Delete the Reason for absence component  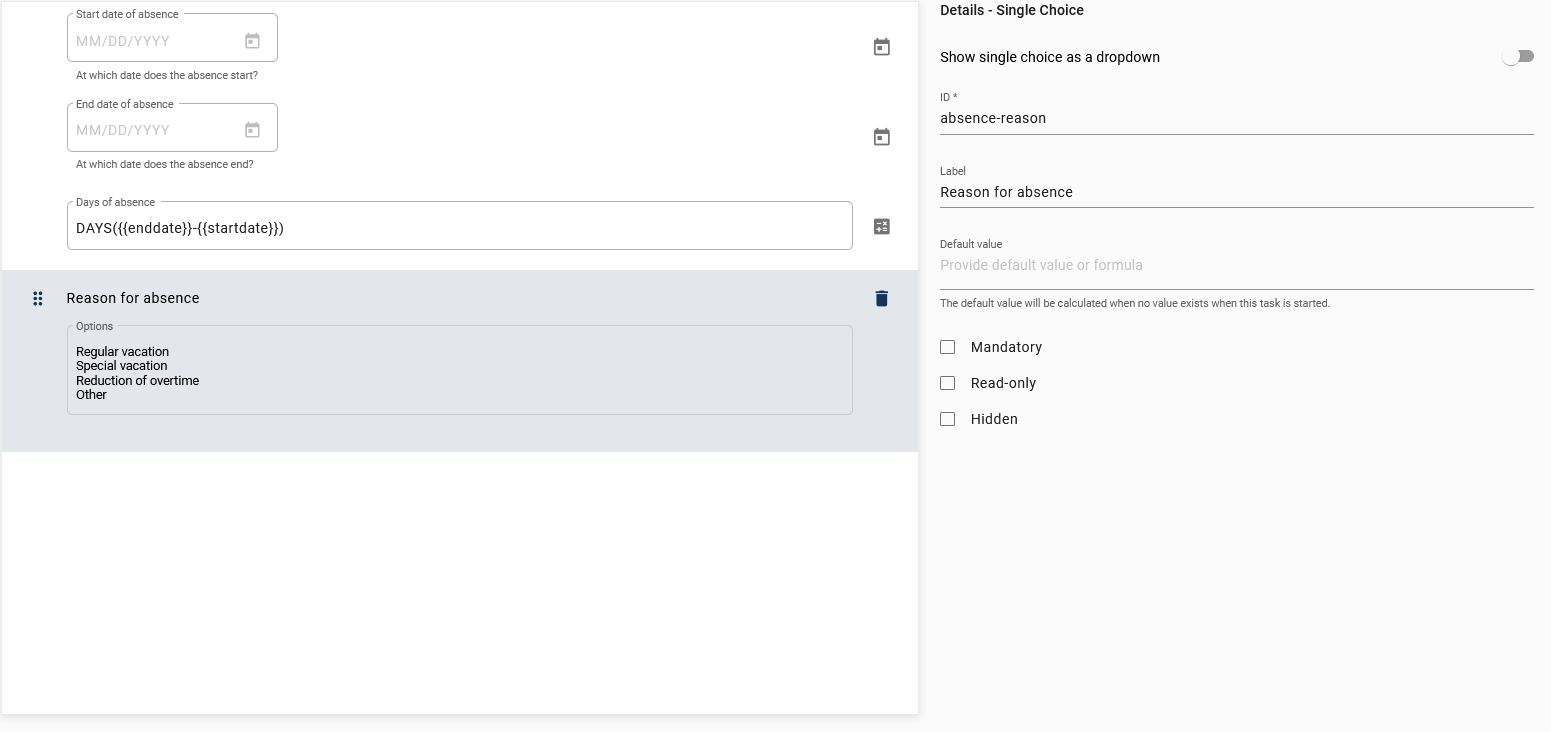pyautogui.click(x=881, y=298)
